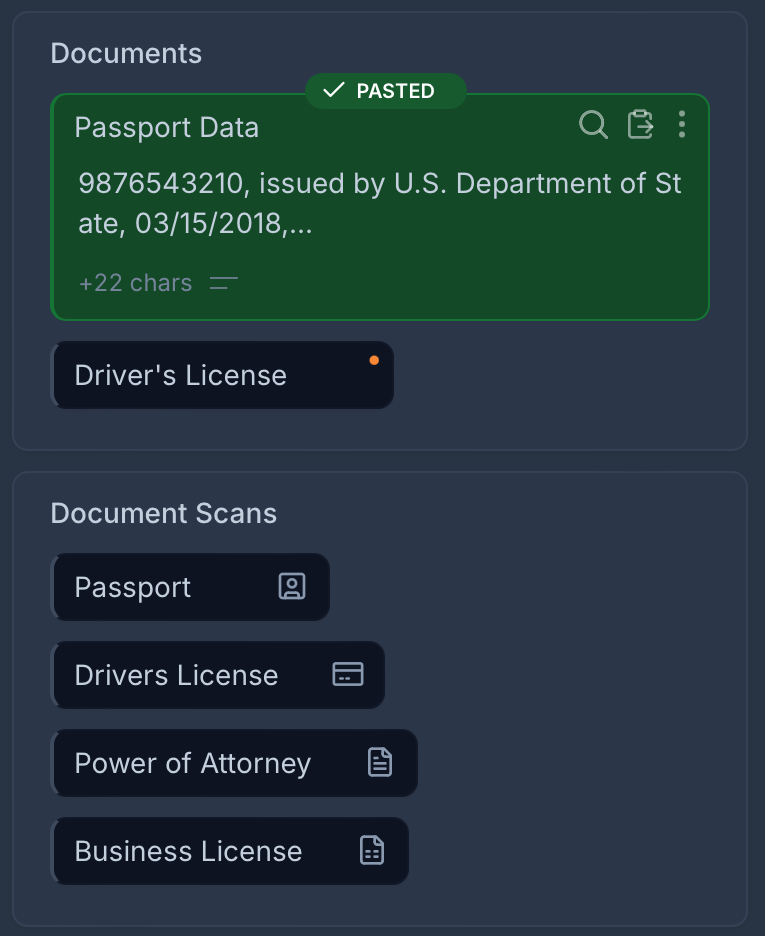
Task: Open the three-dot menu on Passport Data
Action: point(682,125)
